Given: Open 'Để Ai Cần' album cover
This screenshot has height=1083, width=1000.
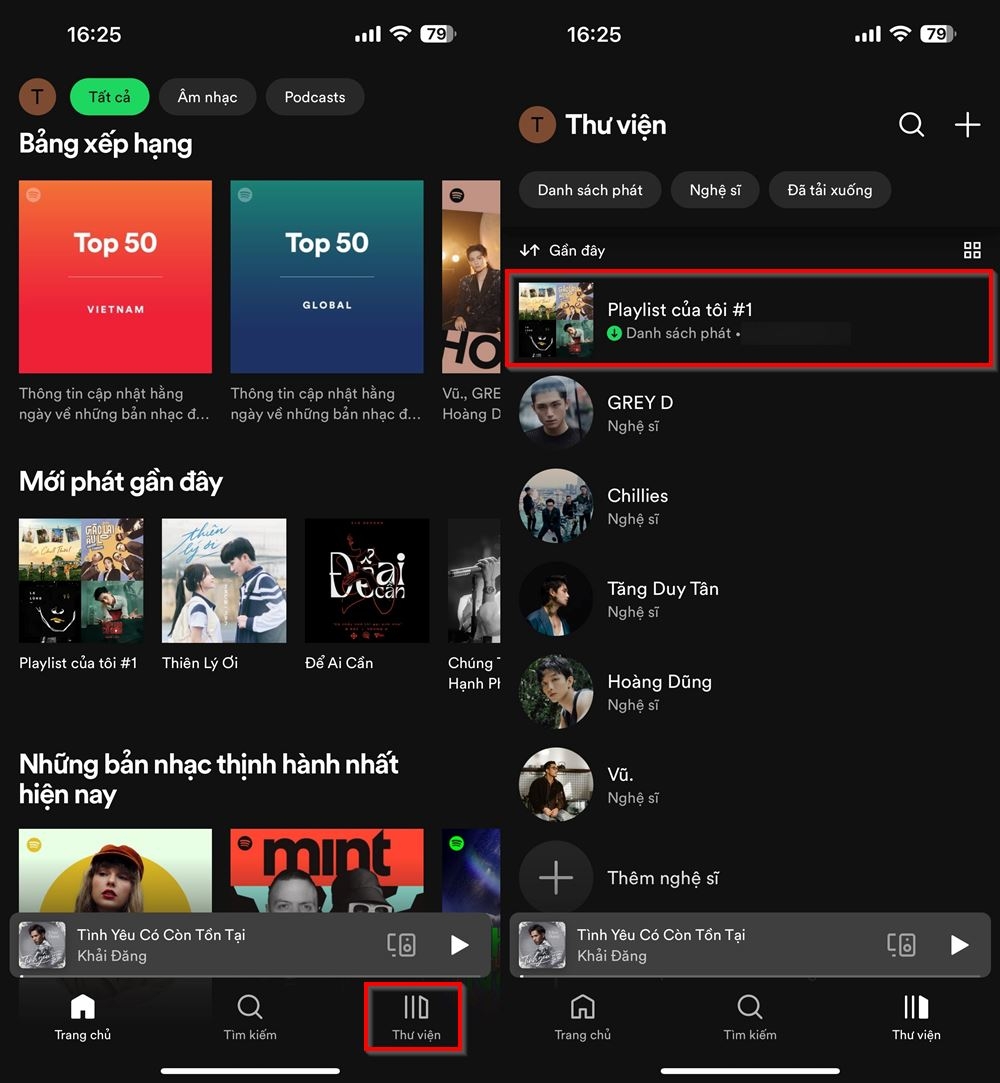Looking at the screenshot, I should coord(367,581).
